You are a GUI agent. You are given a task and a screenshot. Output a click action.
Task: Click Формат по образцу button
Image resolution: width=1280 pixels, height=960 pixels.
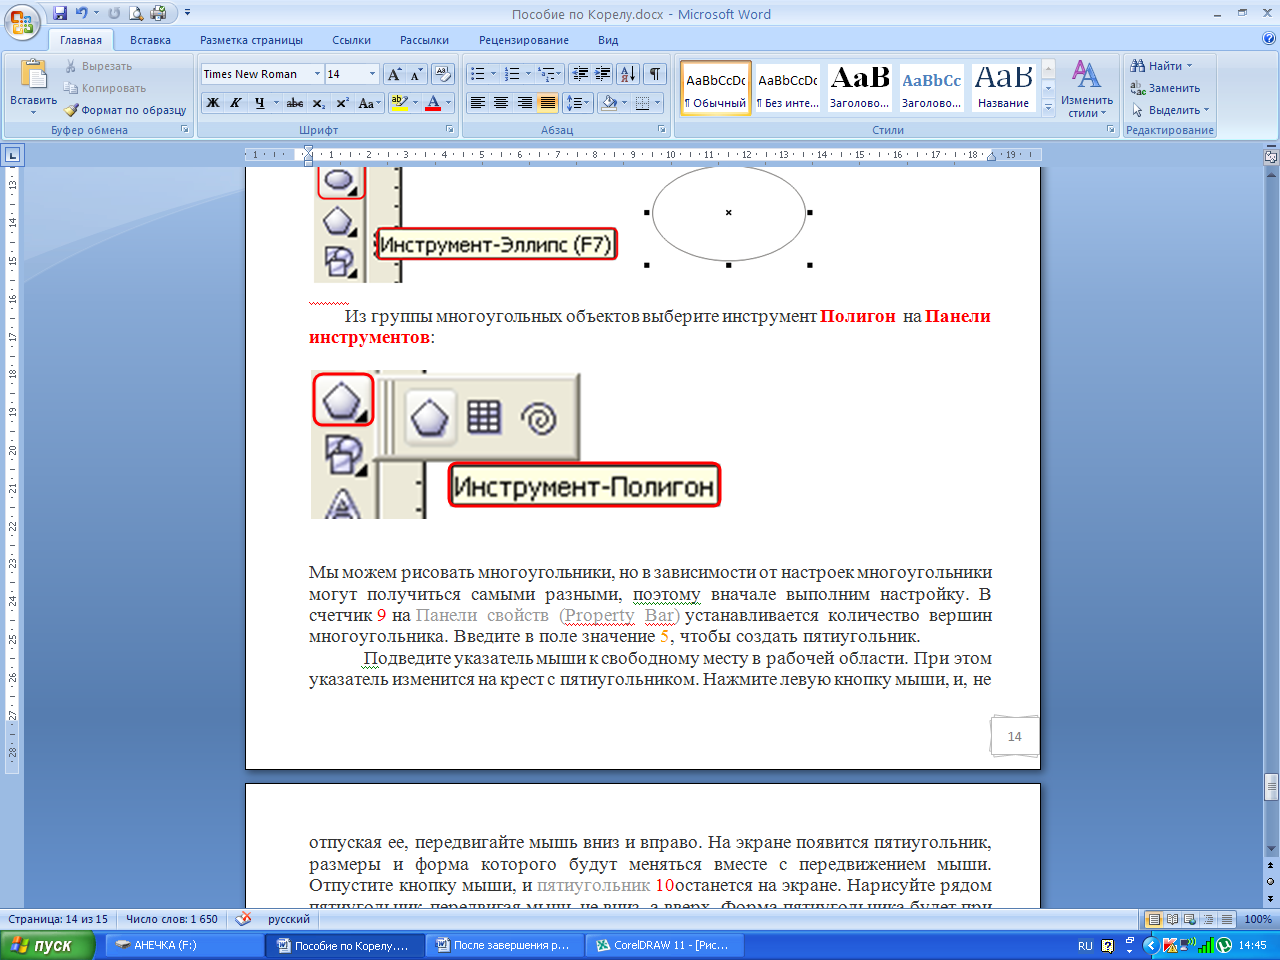click(126, 110)
